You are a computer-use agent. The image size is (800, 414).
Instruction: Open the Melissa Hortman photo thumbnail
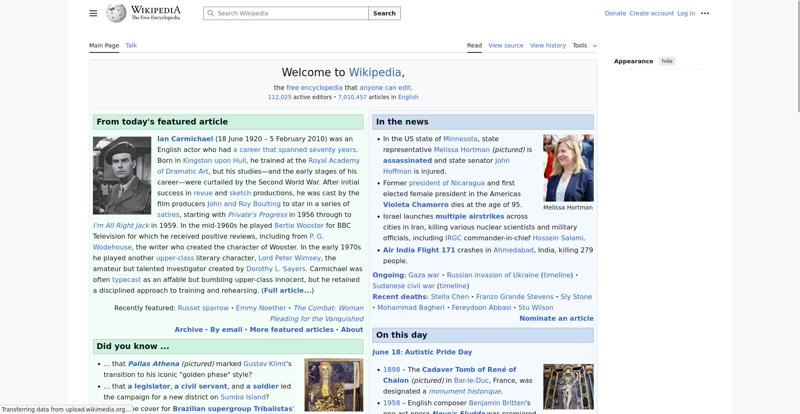[568, 168]
